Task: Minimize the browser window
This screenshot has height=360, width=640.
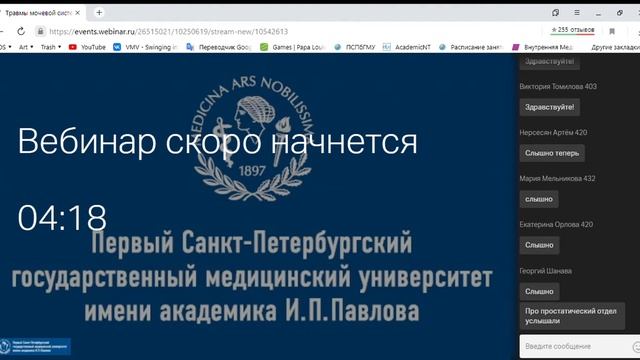Action: click(598, 13)
